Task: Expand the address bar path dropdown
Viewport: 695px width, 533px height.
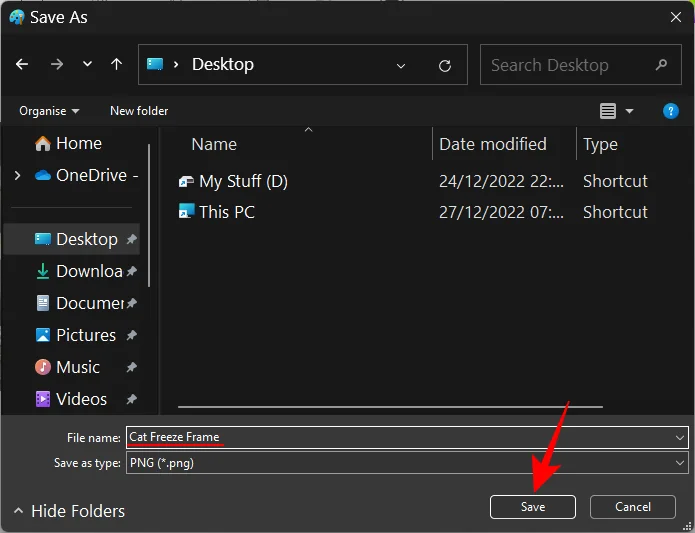Action: [401, 65]
